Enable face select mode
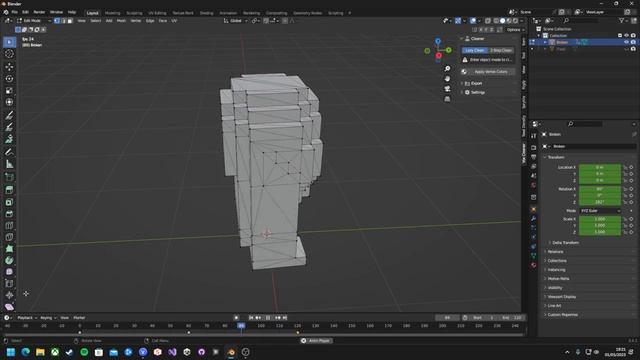The height and width of the screenshot is (360, 640). [70, 20]
